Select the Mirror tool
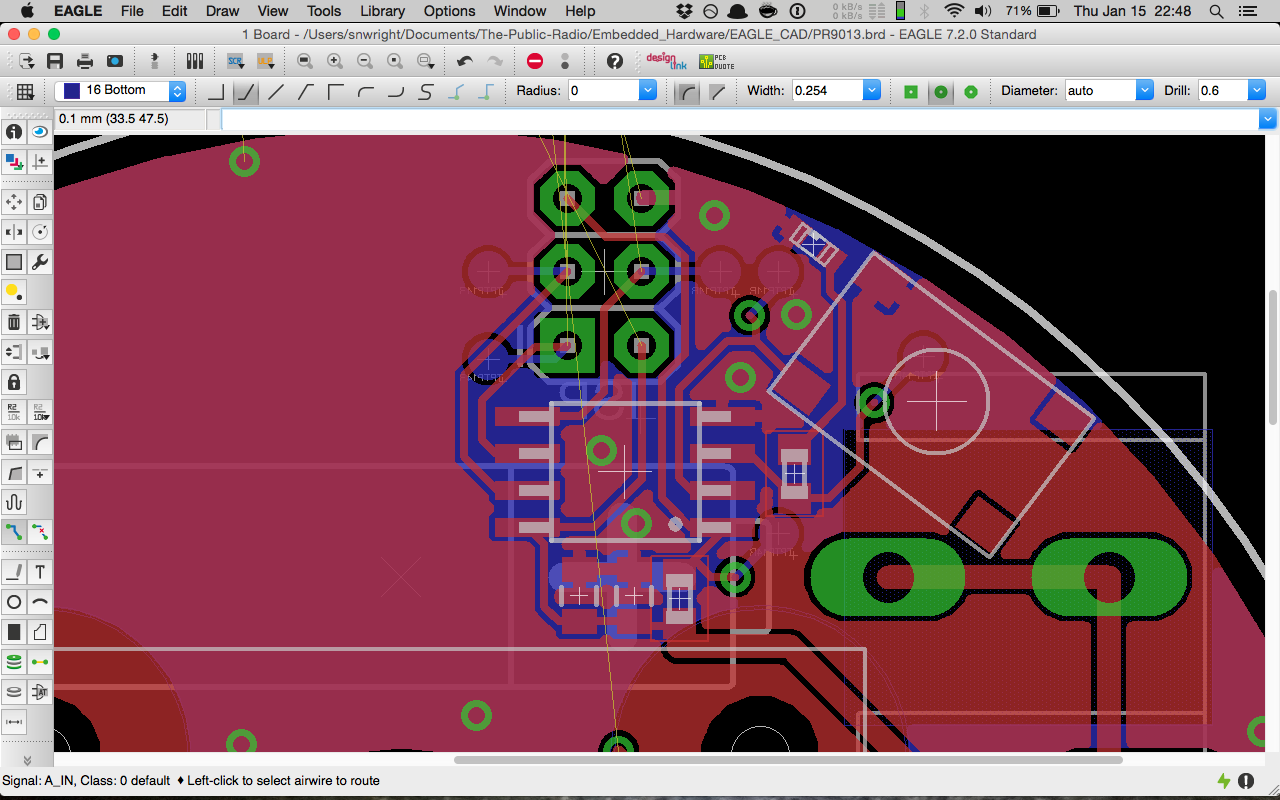Screen dimensions: 1280x800 pos(14,232)
